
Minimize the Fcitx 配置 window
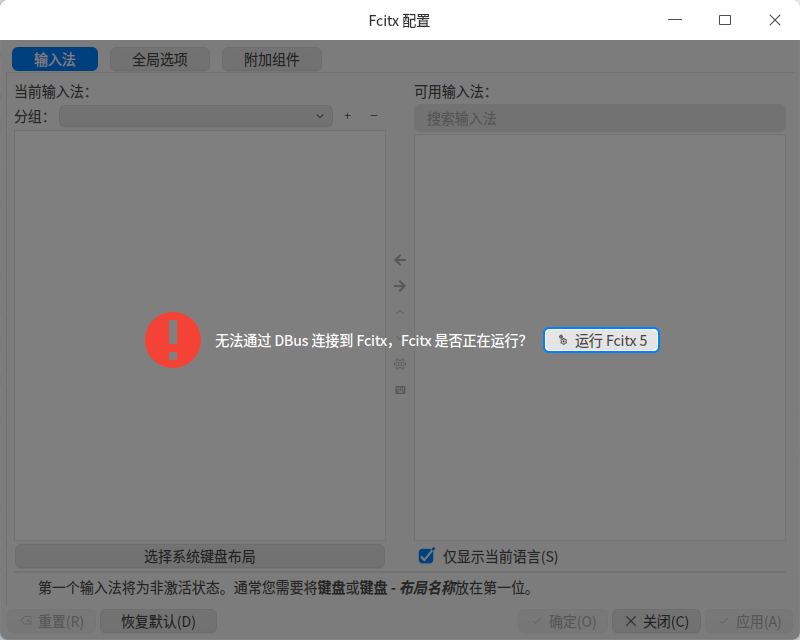675,20
